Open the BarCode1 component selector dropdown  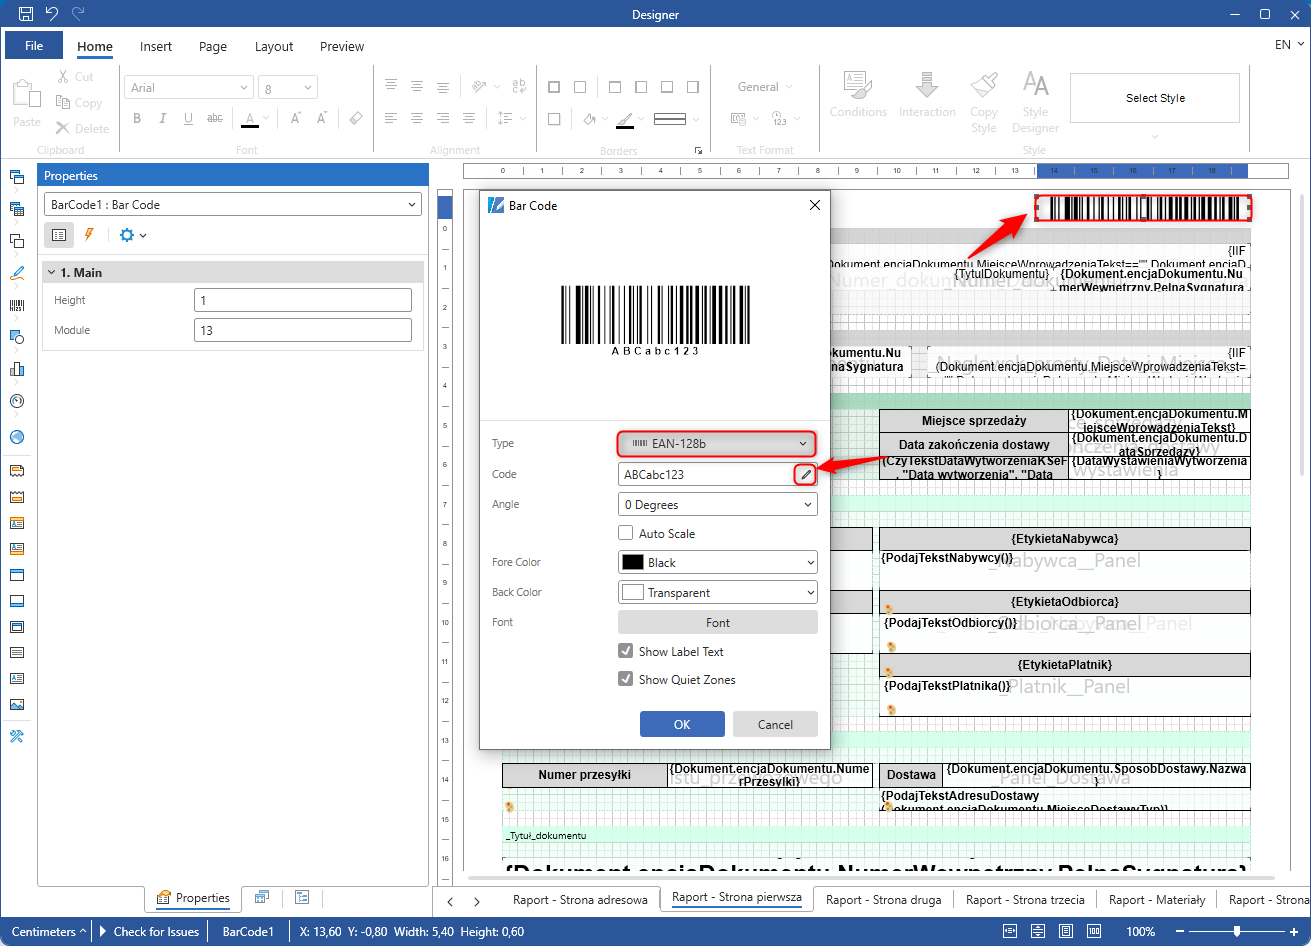[233, 205]
